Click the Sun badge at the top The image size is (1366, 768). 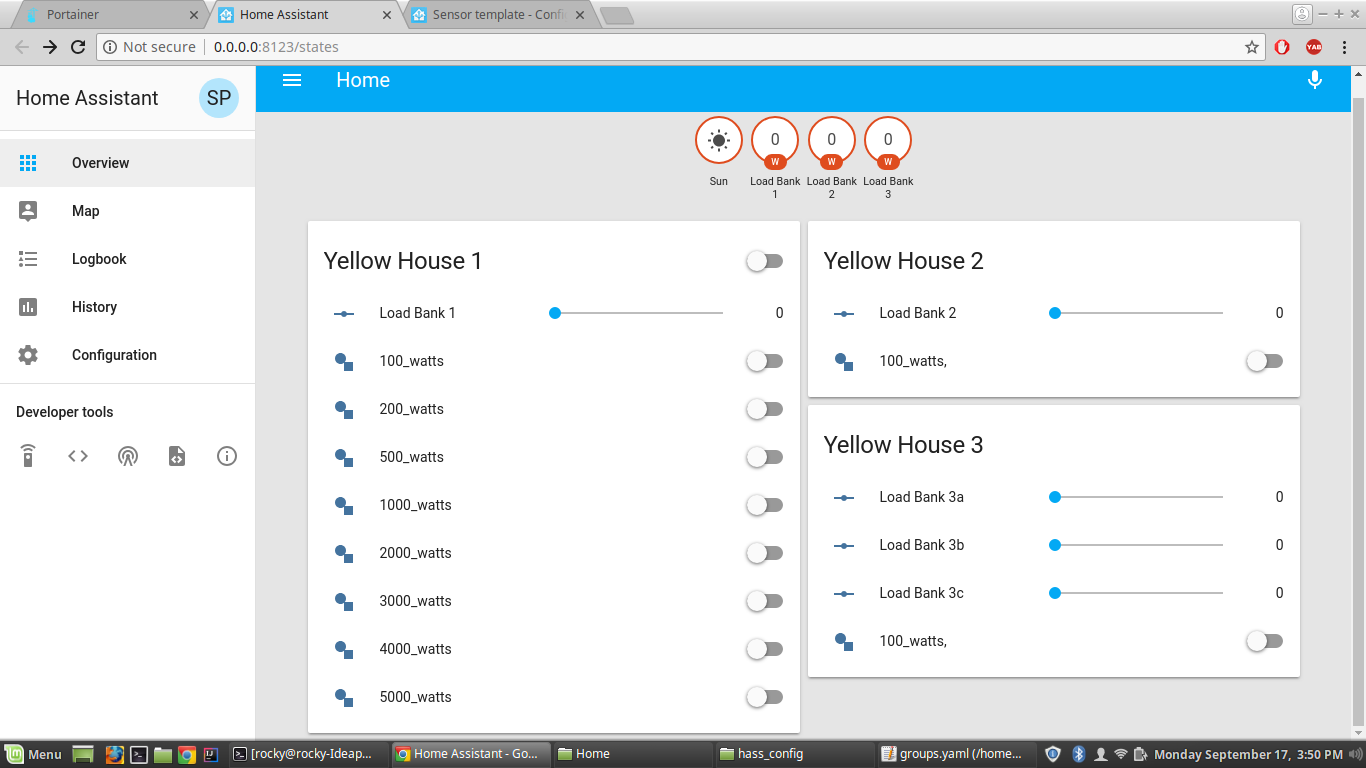coord(718,140)
